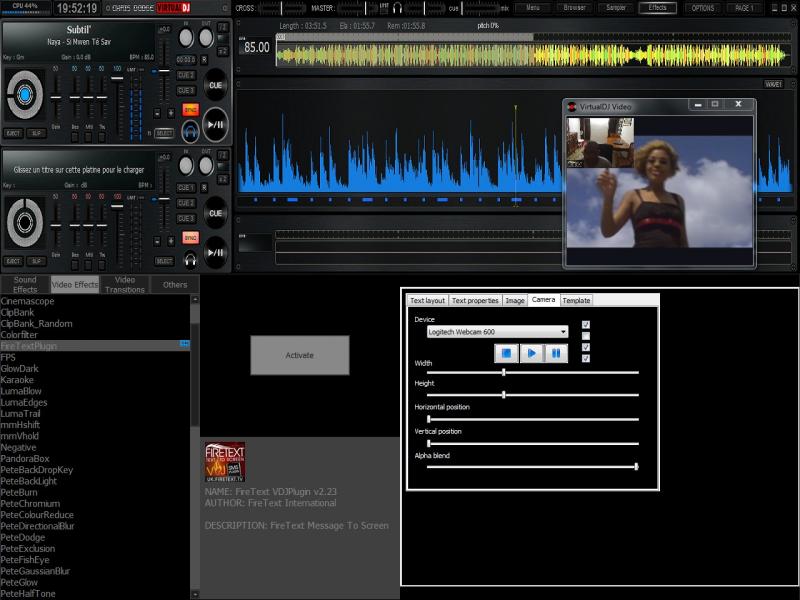Click the loop OUT knob on bottom deck
This screenshot has width=800, height=600.
point(206,166)
